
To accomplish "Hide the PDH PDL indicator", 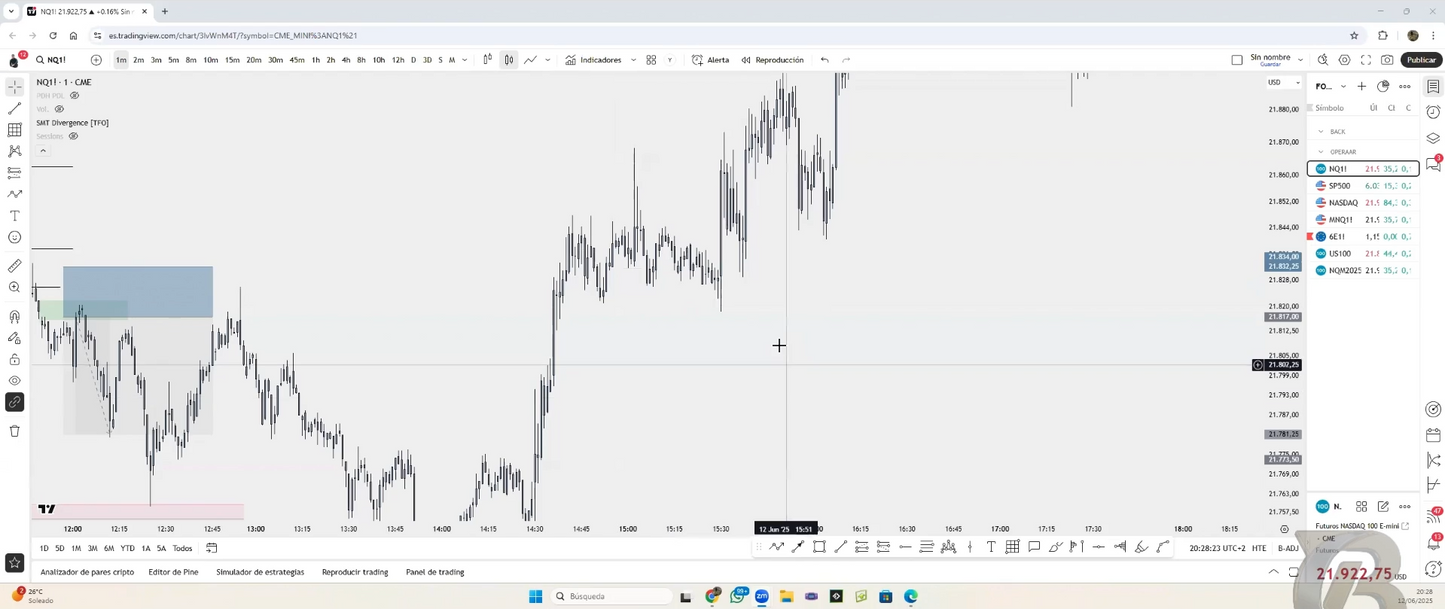I will tap(74, 95).
